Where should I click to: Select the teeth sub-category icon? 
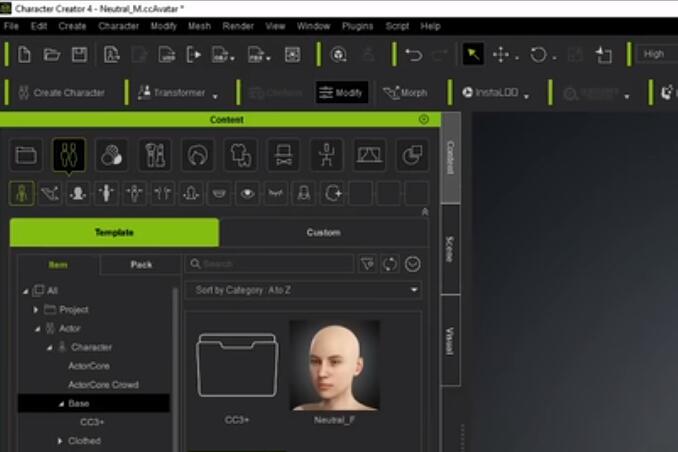[x=219, y=193]
